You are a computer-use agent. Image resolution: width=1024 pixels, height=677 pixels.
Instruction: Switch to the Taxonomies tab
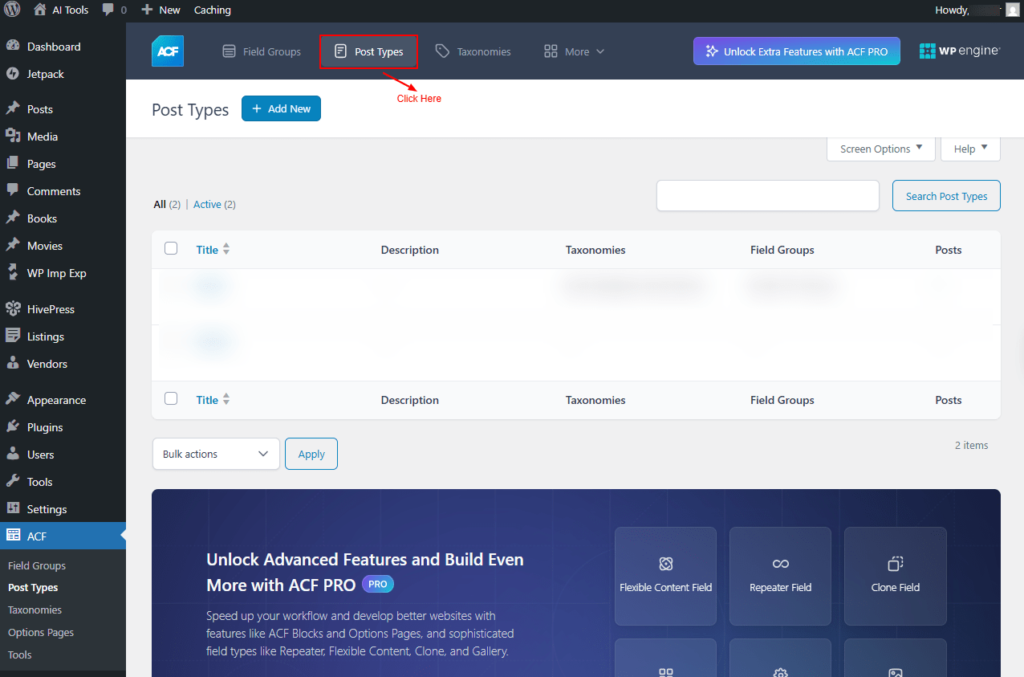[473, 51]
